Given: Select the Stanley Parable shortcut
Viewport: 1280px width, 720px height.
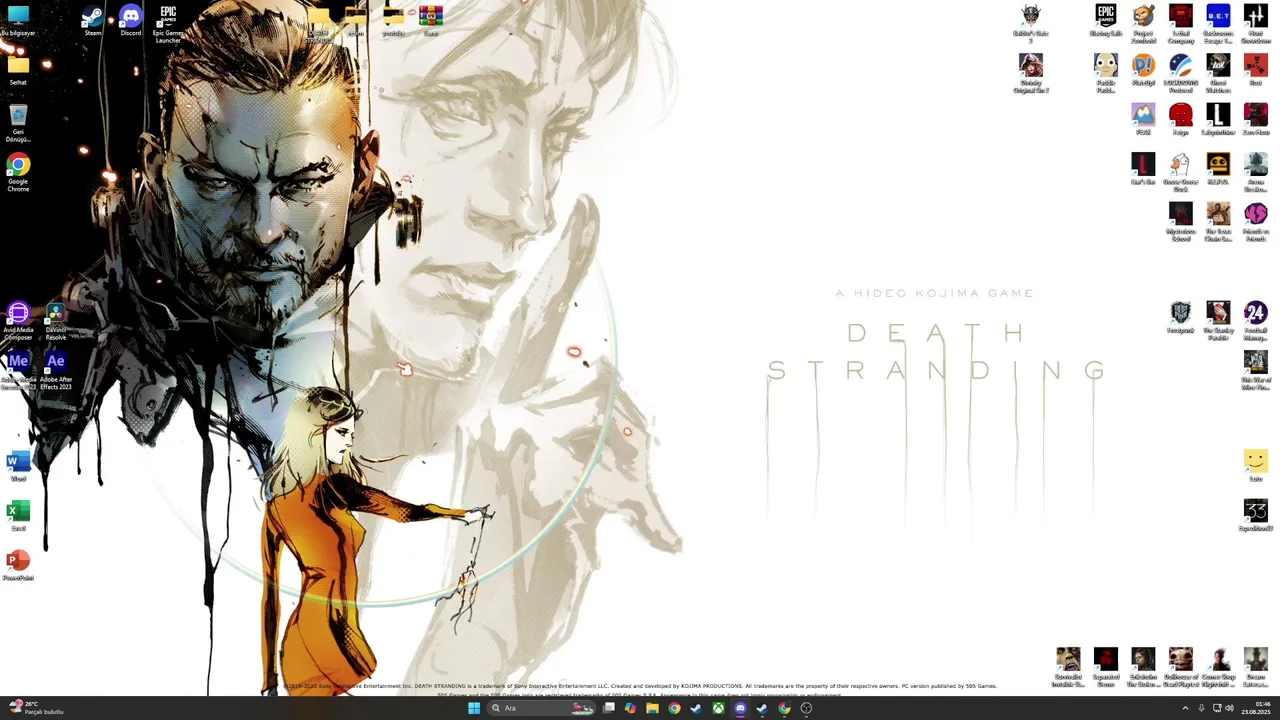Looking at the screenshot, I should (x=1218, y=320).
